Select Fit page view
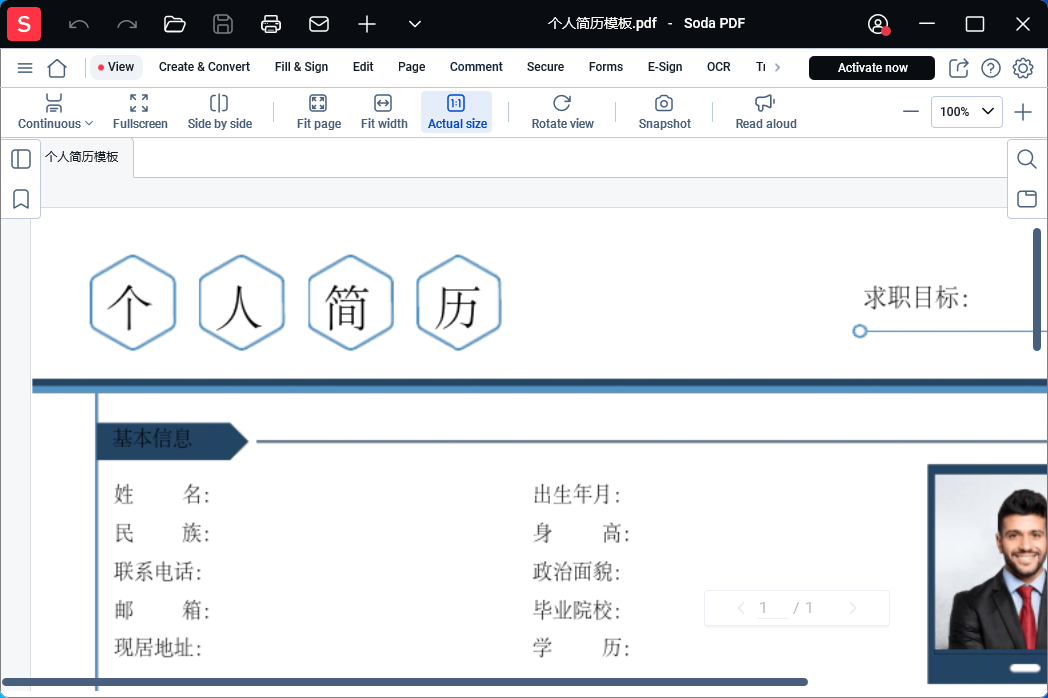The height and width of the screenshot is (698, 1048). [x=318, y=112]
